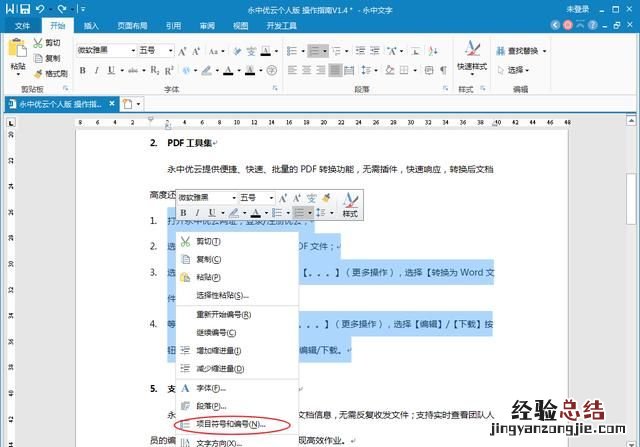This screenshot has height=447, width=640.
Task: Click the Quick Styles icon in ribbon
Action: 472,49
